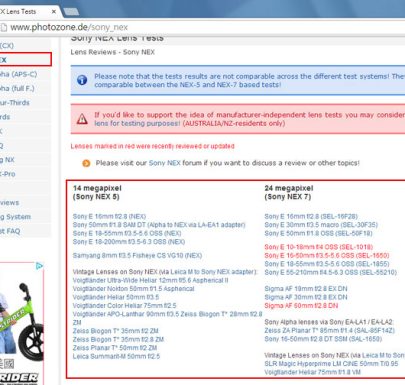Viewport: 405px width, 385px height.
Task: Open Sony E 30mm macro (SEL-30F35) review
Action: click(321, 225)
